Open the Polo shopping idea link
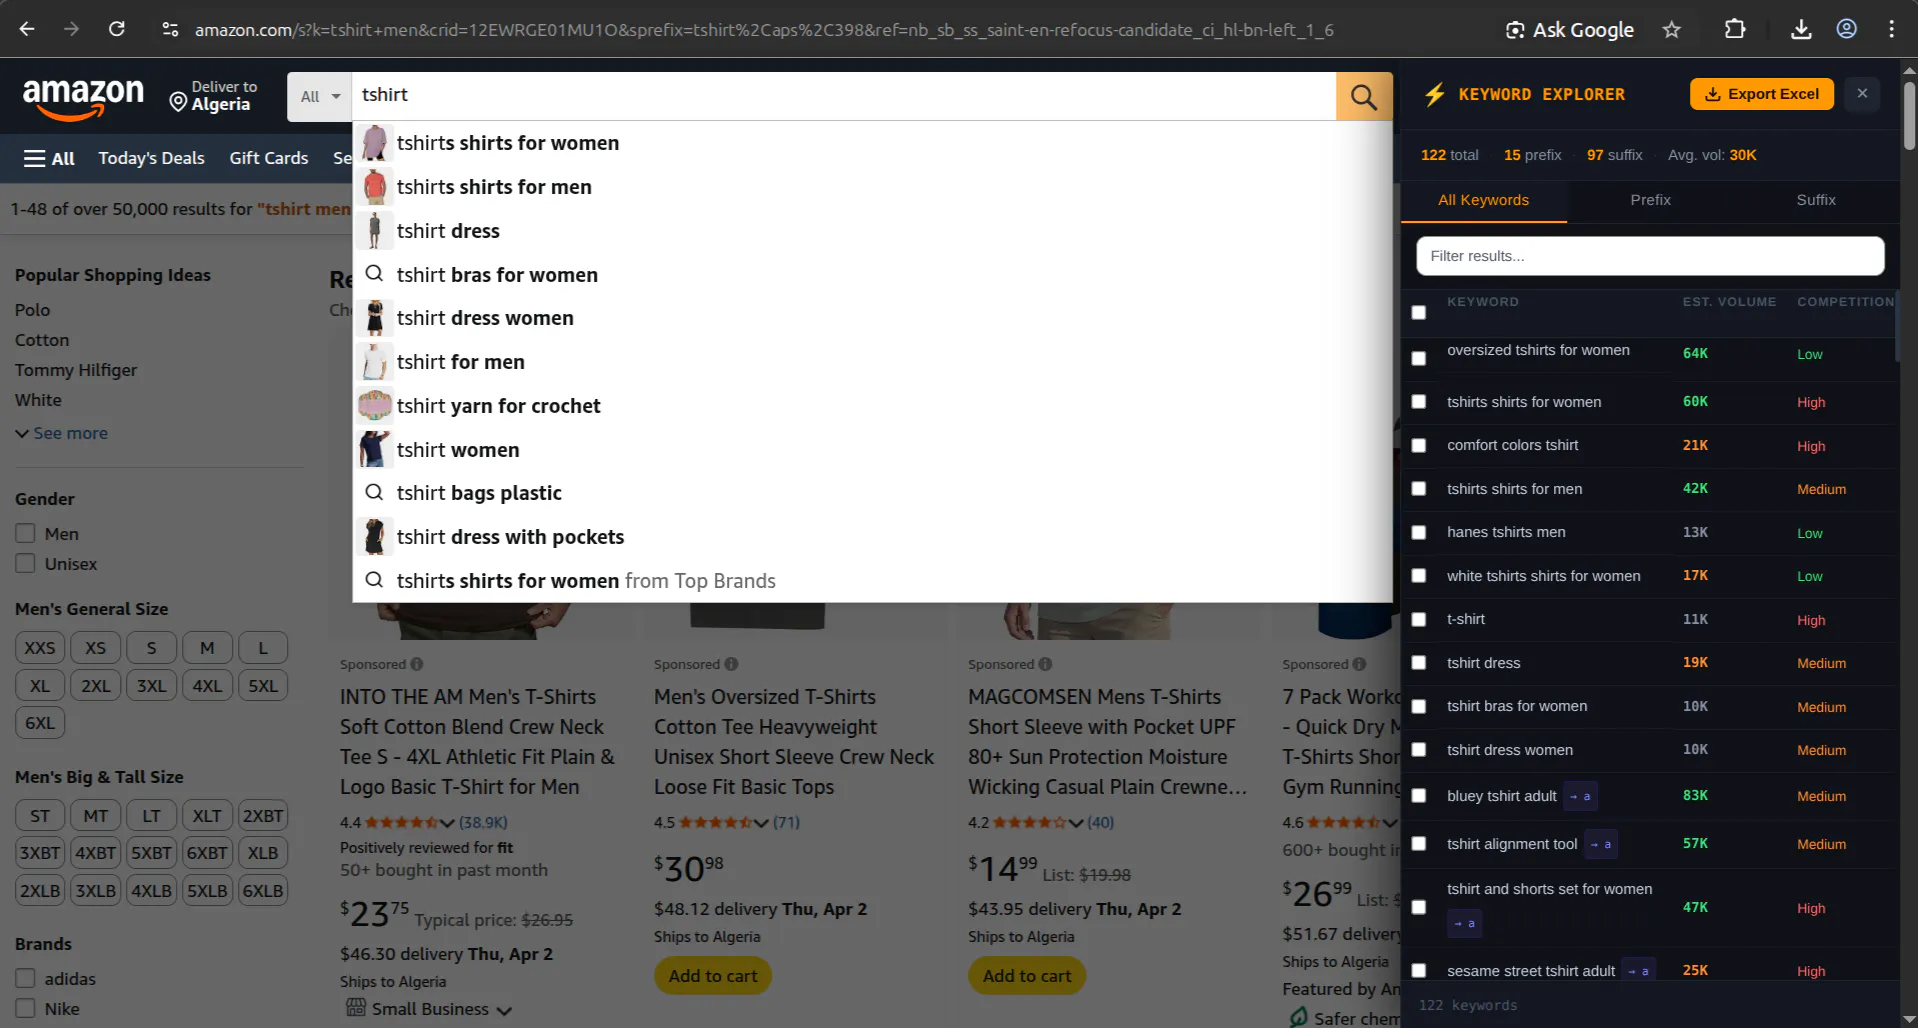The image size is (1918, 1028). pos(32,310)
